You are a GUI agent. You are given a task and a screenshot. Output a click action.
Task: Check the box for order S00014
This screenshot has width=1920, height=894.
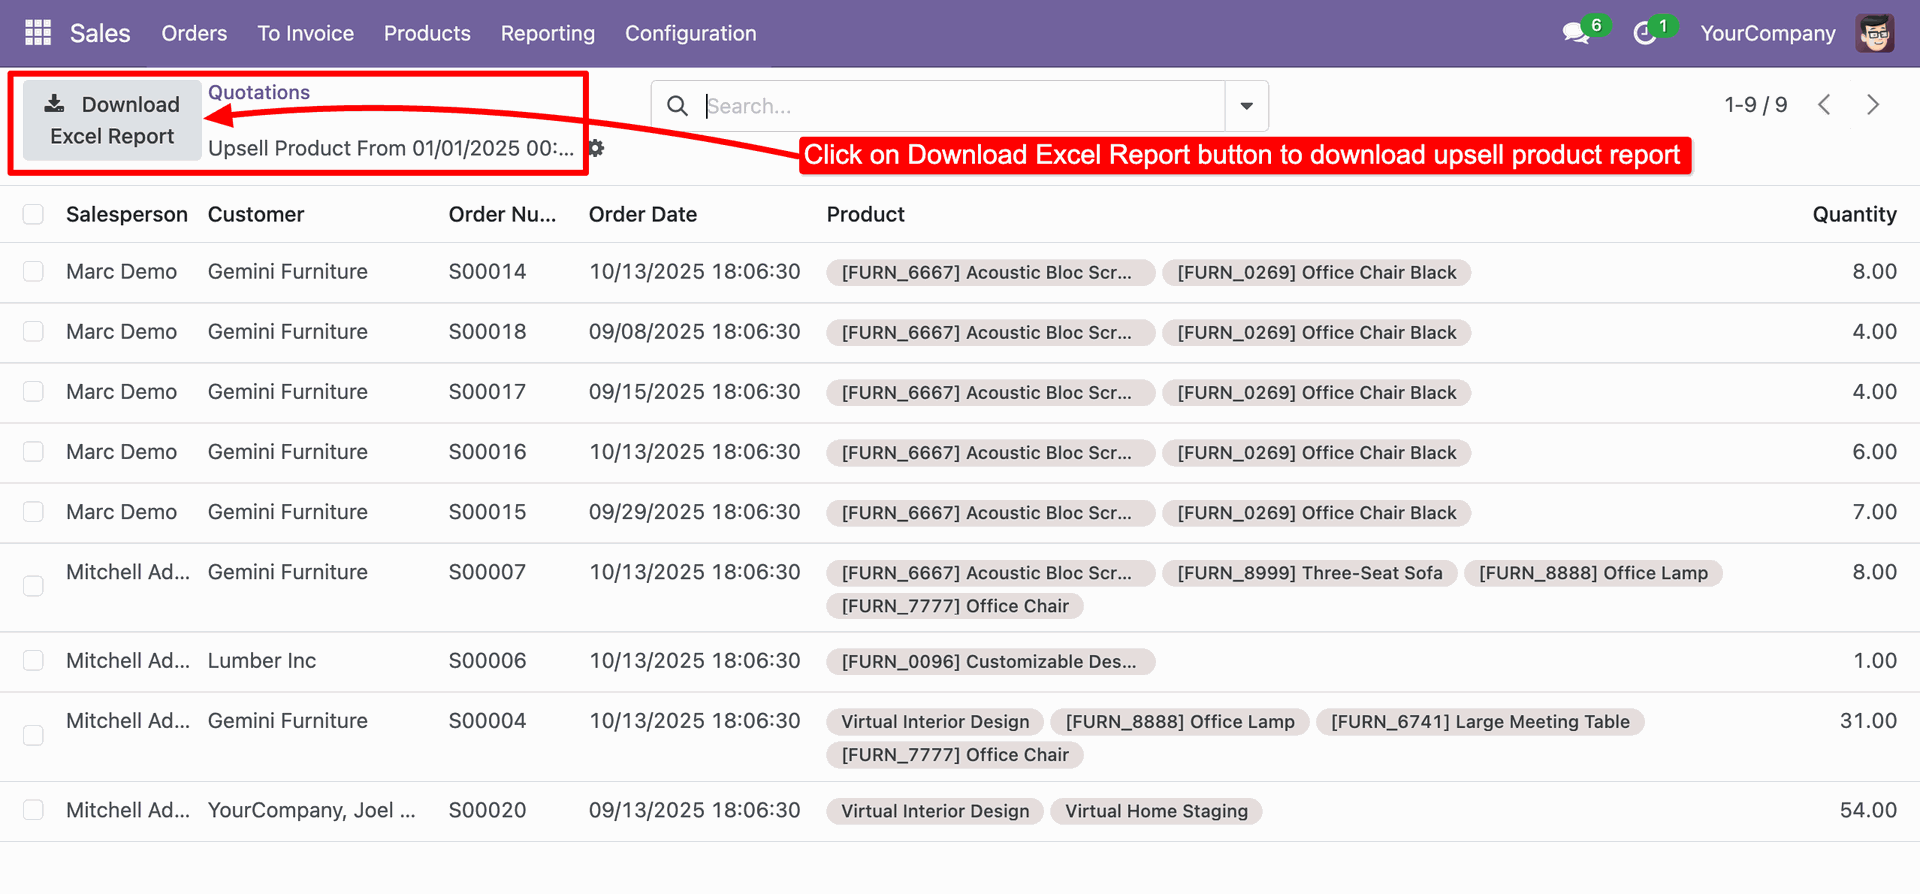tap(33, 272)
